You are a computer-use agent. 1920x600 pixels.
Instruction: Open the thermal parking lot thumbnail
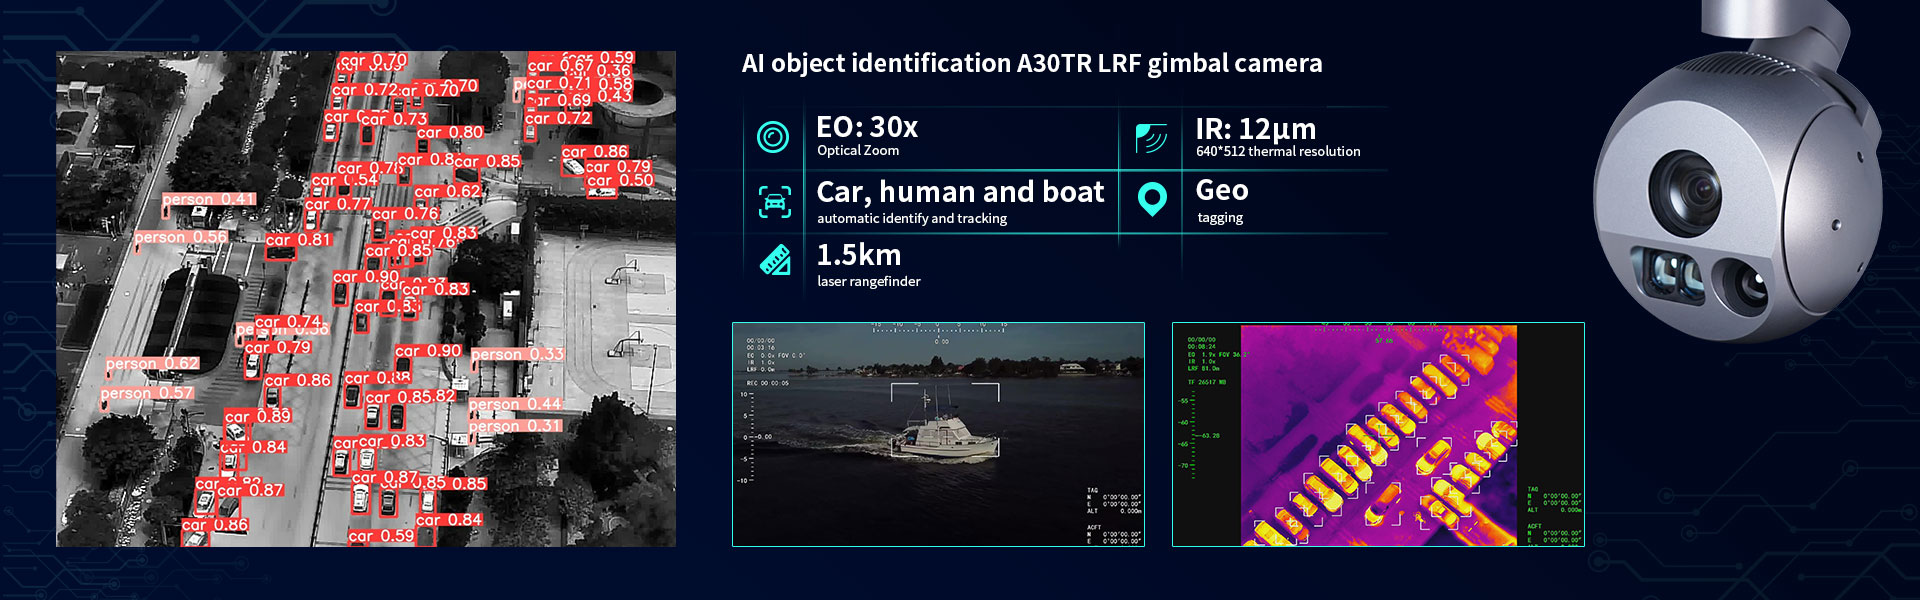[x=1378, y=434]
